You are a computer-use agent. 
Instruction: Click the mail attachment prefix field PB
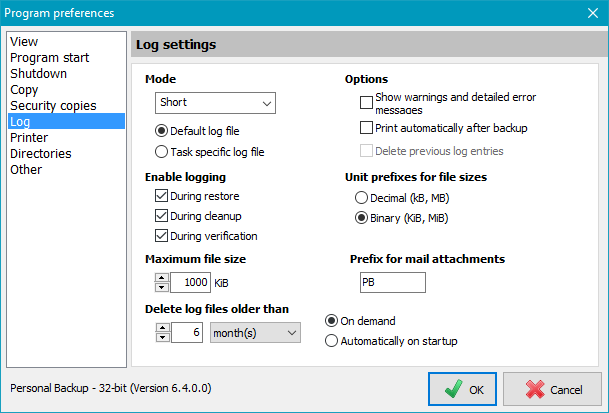393,282
